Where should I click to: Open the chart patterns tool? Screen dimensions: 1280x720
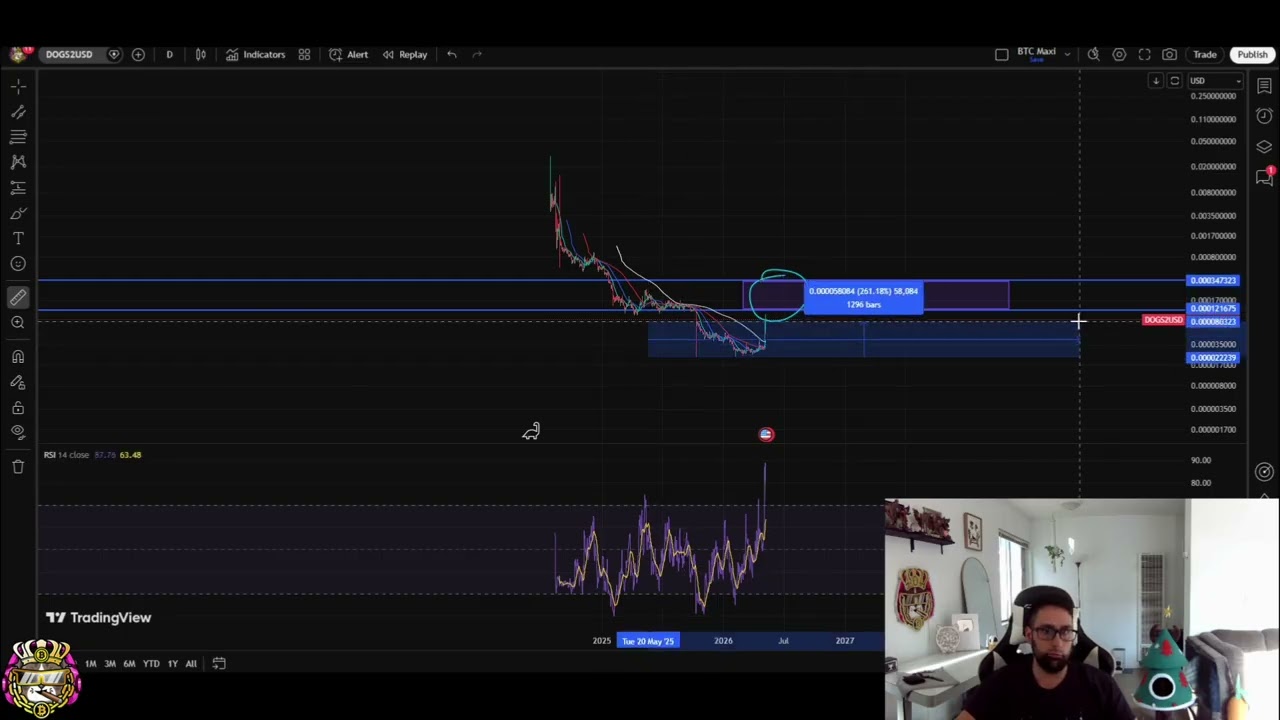[18, 161]
